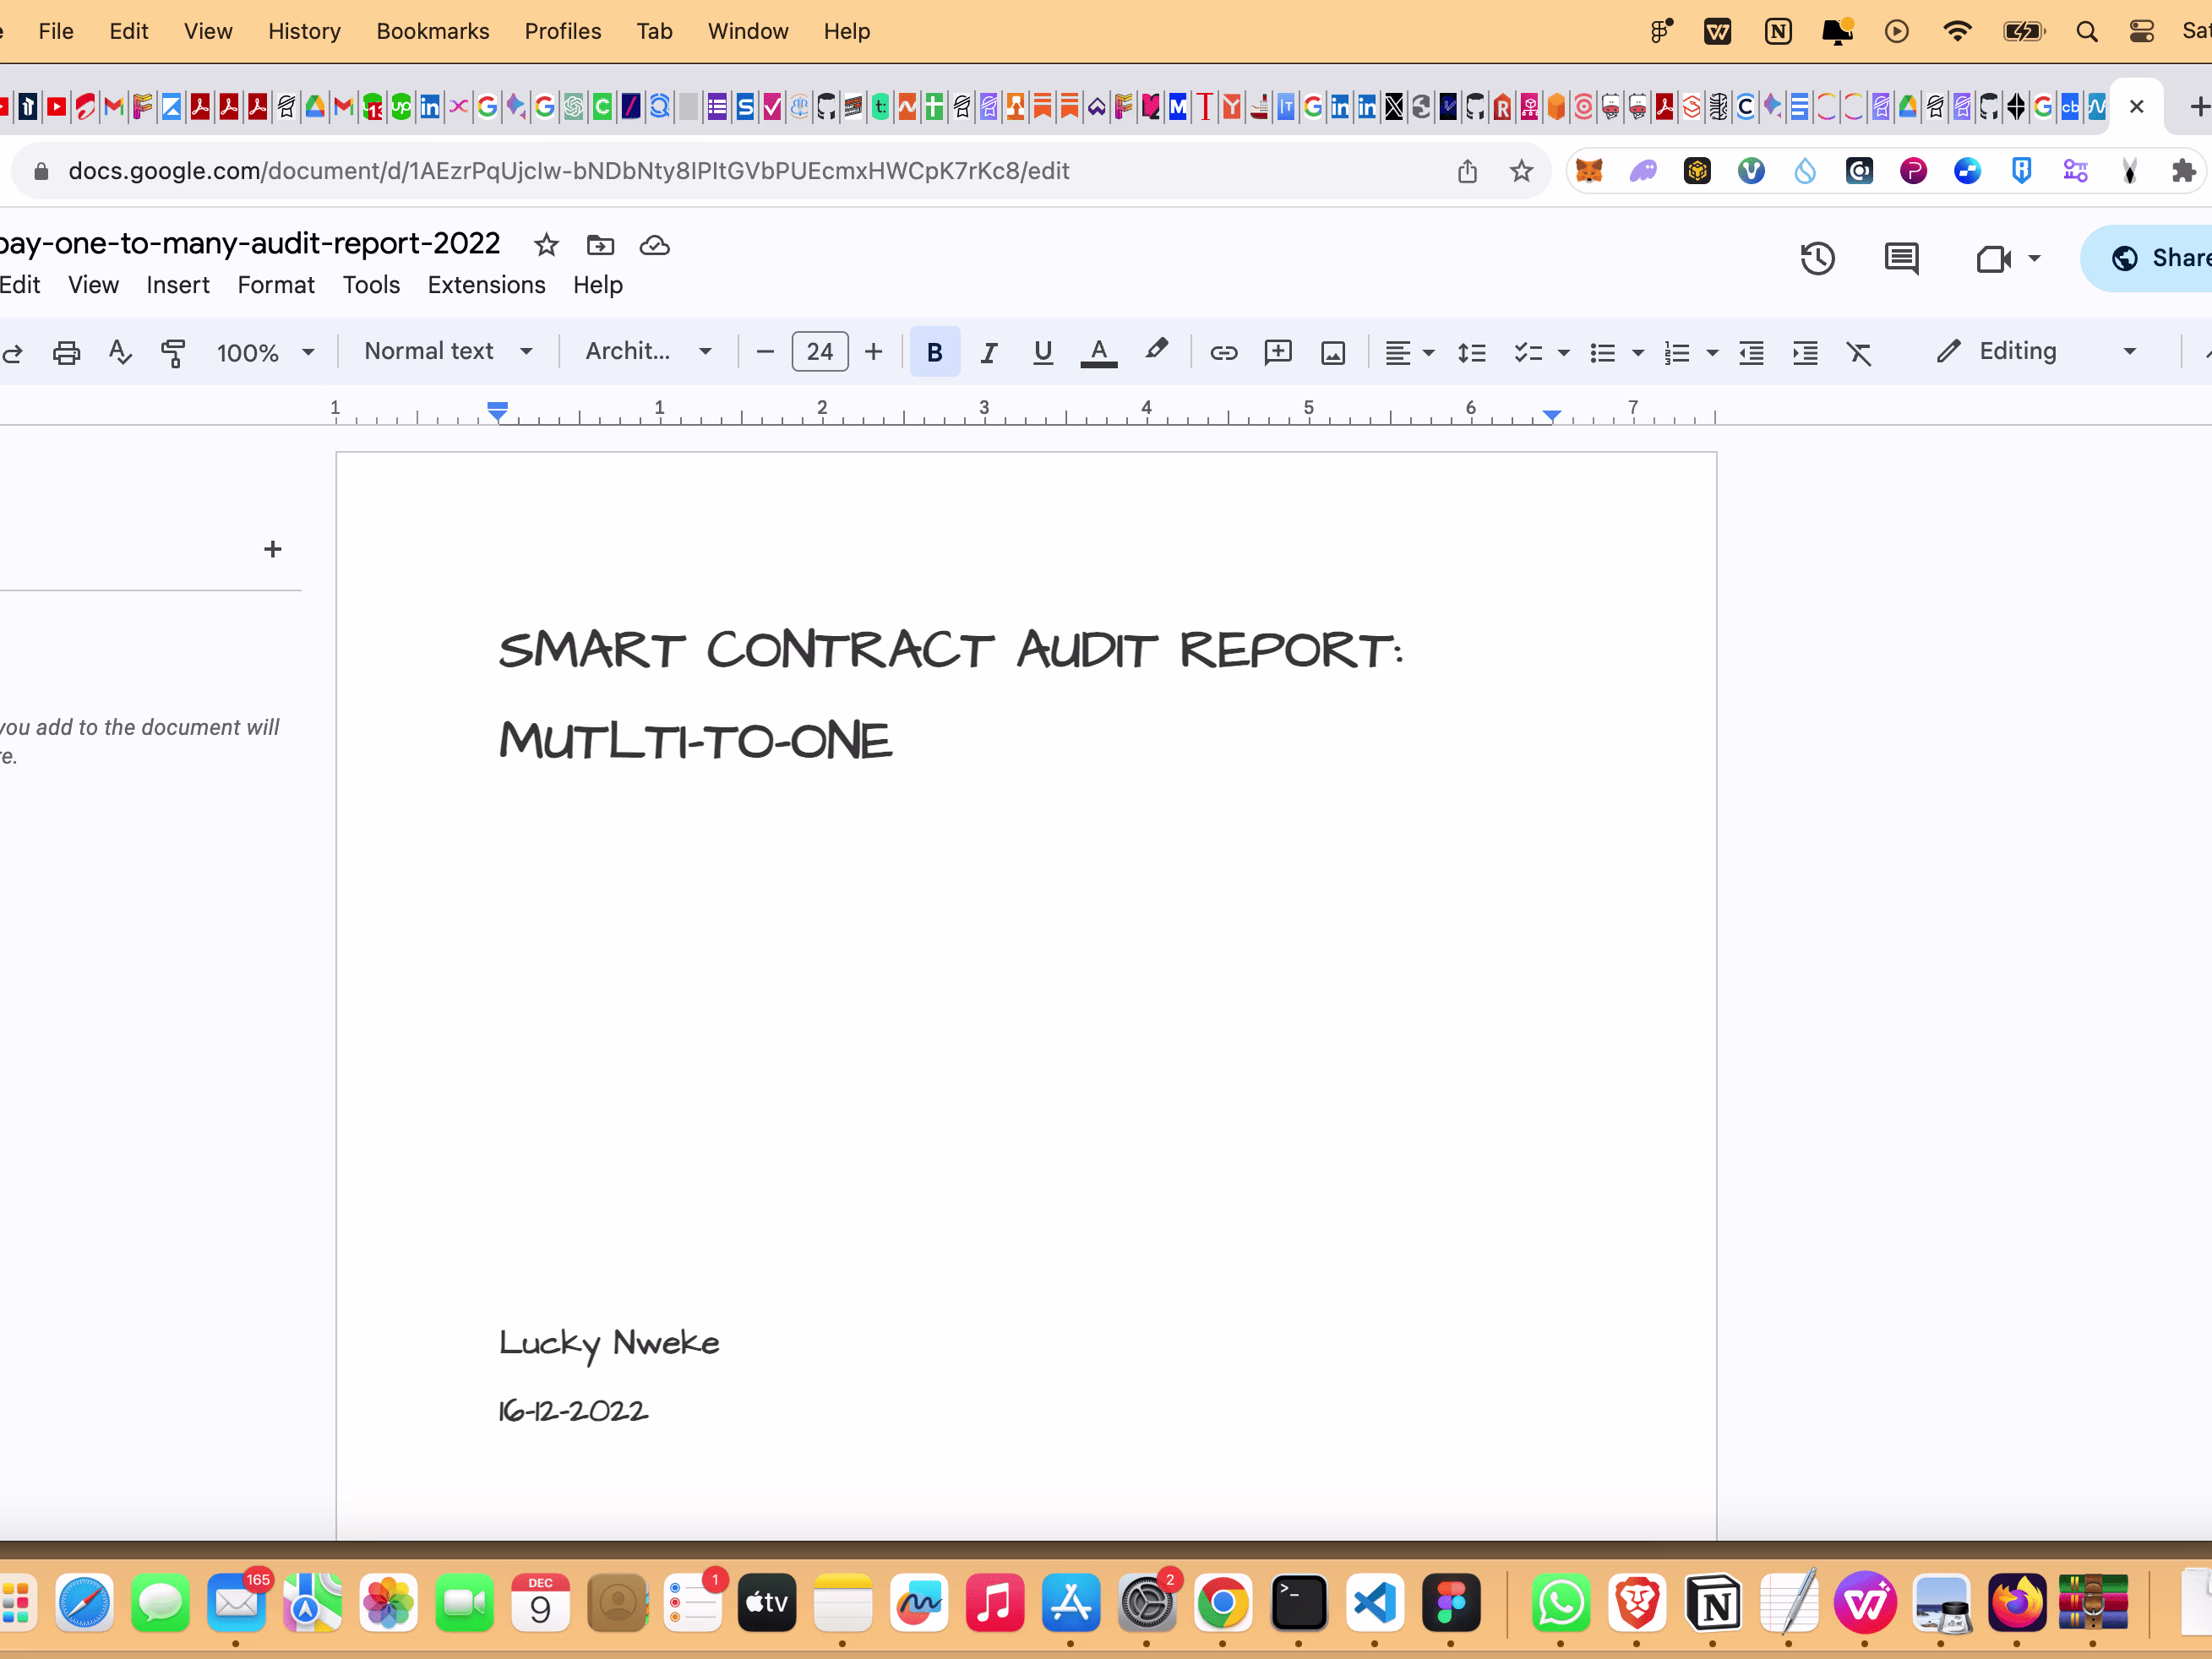2212x1659 pixels.
Task: Click the font size input field
Action: pyautogui.click(x=819, y=352)
